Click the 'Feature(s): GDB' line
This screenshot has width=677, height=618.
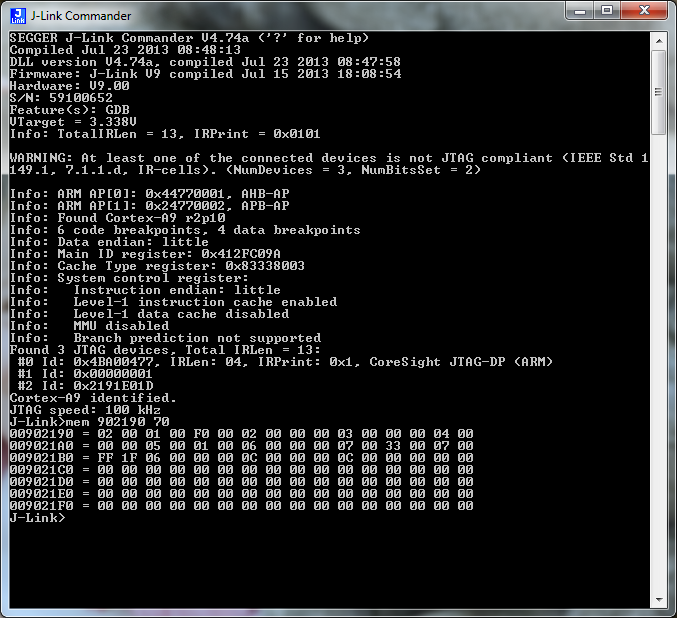coord(70,110)
